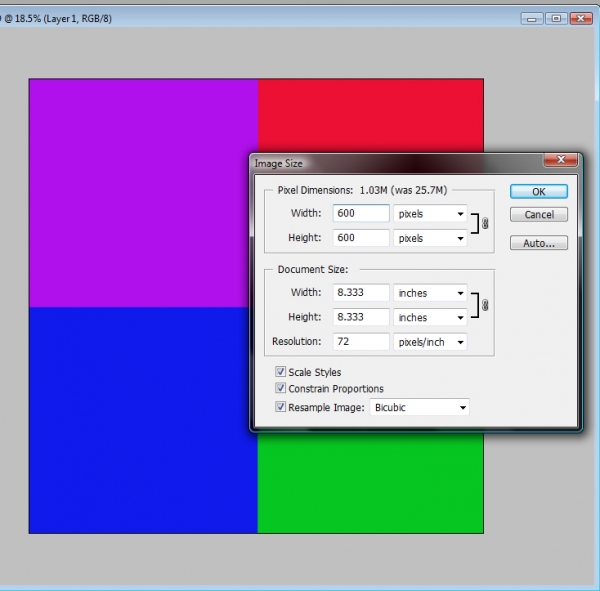
Task: Uncheck Scale Styles checkbox
Action: tap(280, 372)
